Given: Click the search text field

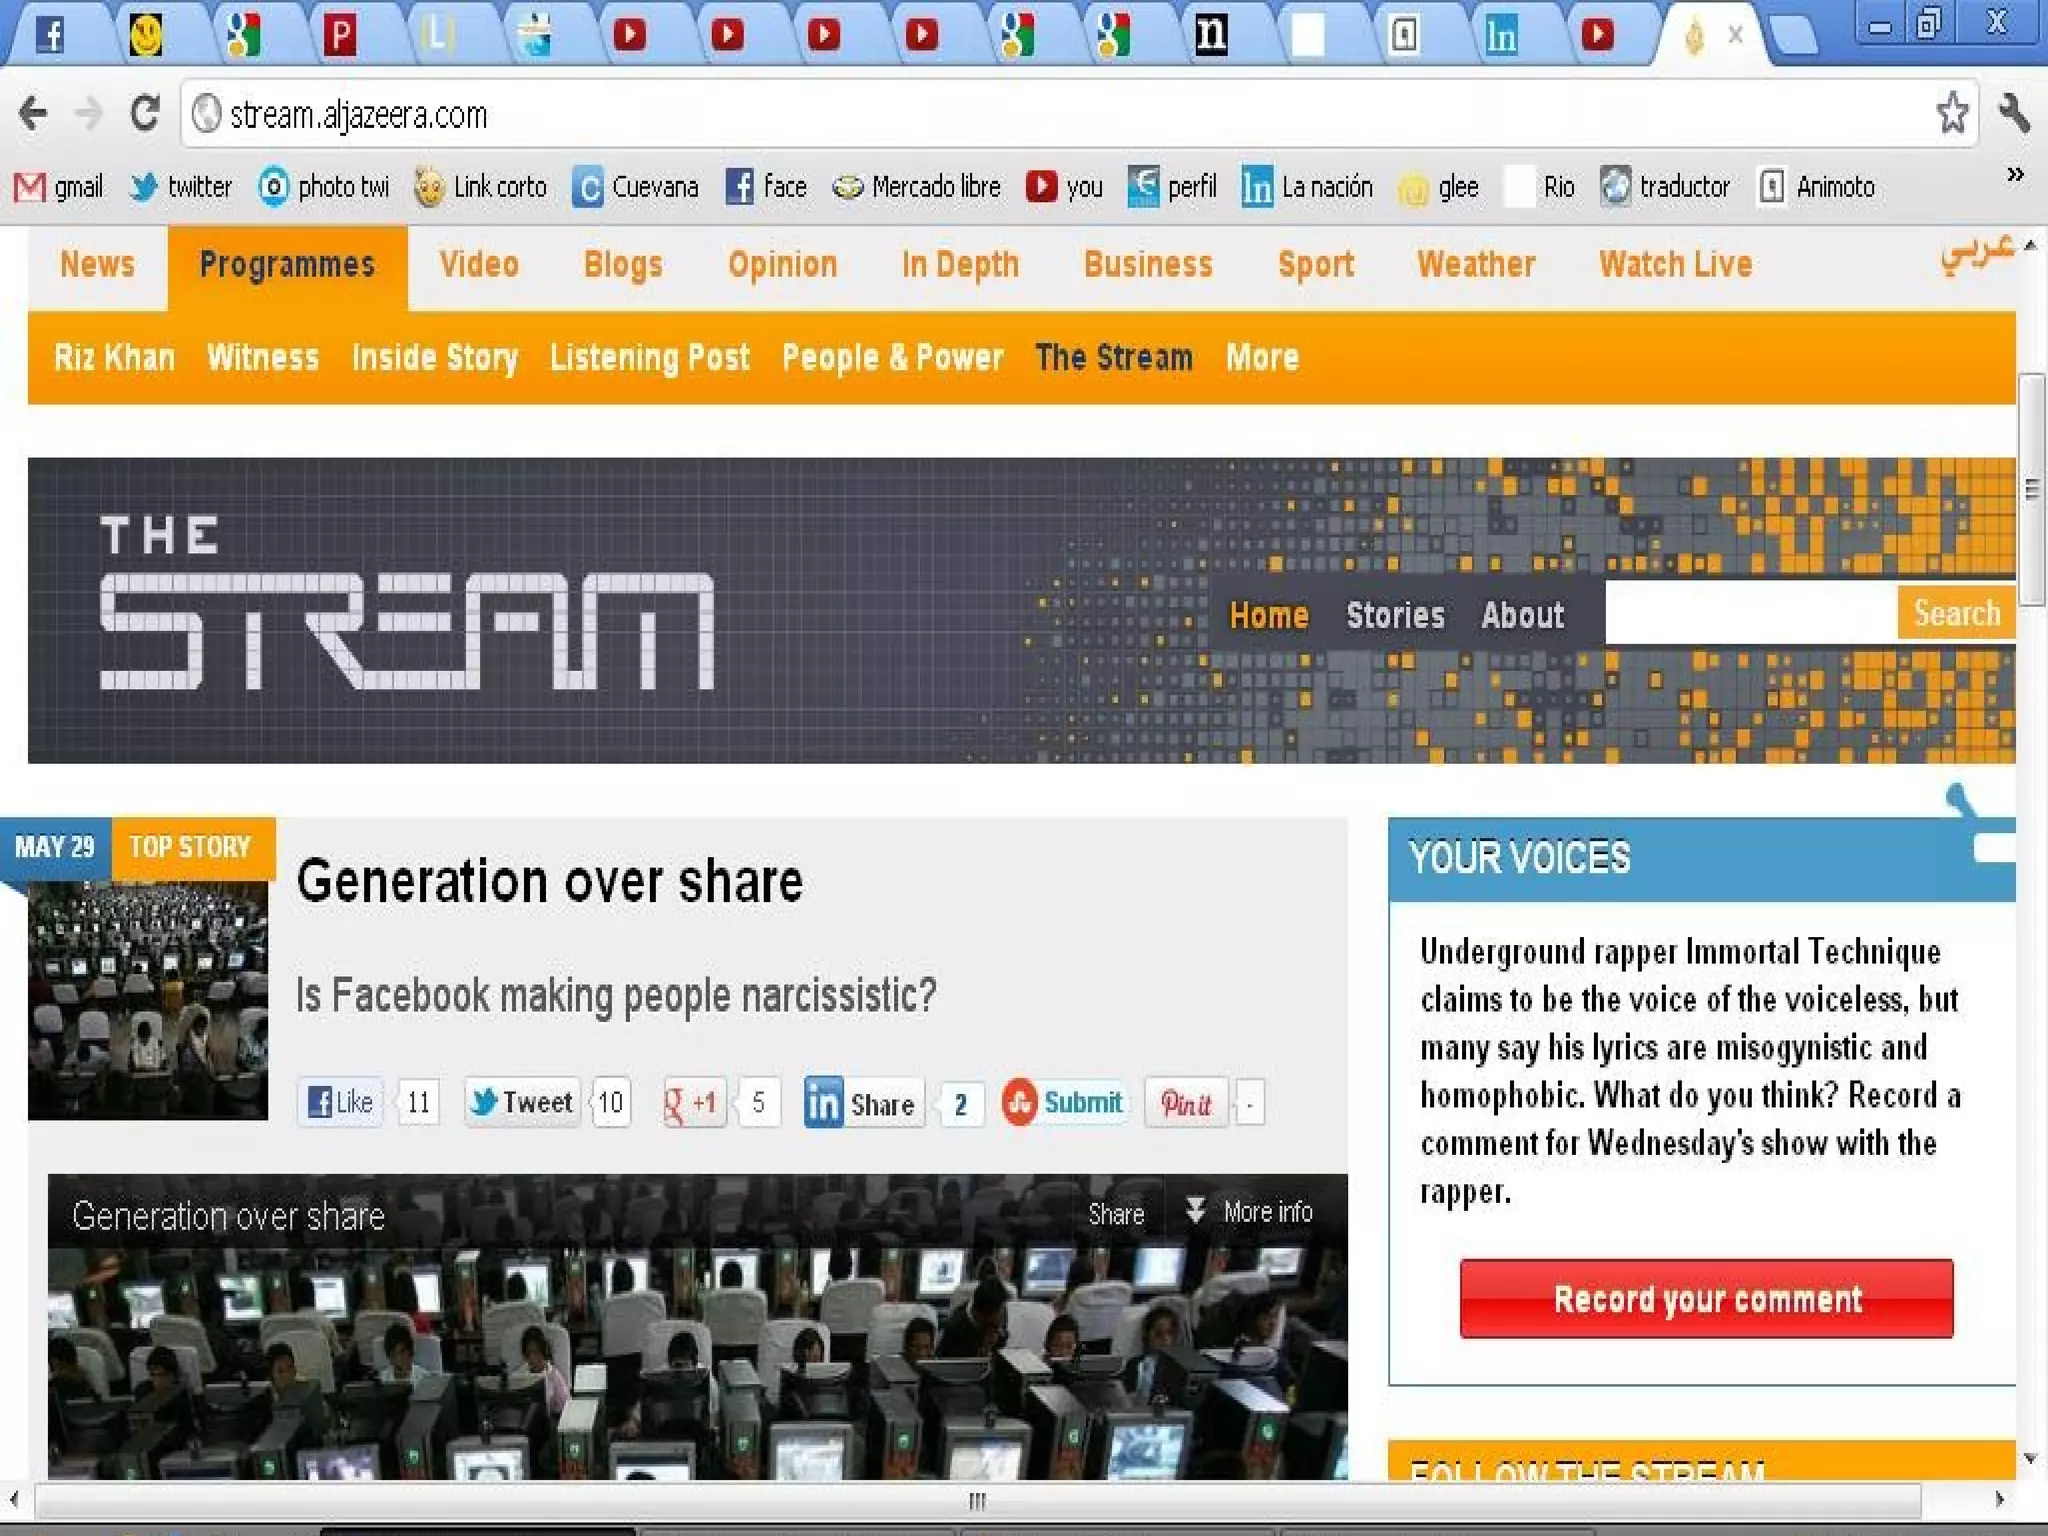Looking at the screenshot, I should coord(1752,613).
